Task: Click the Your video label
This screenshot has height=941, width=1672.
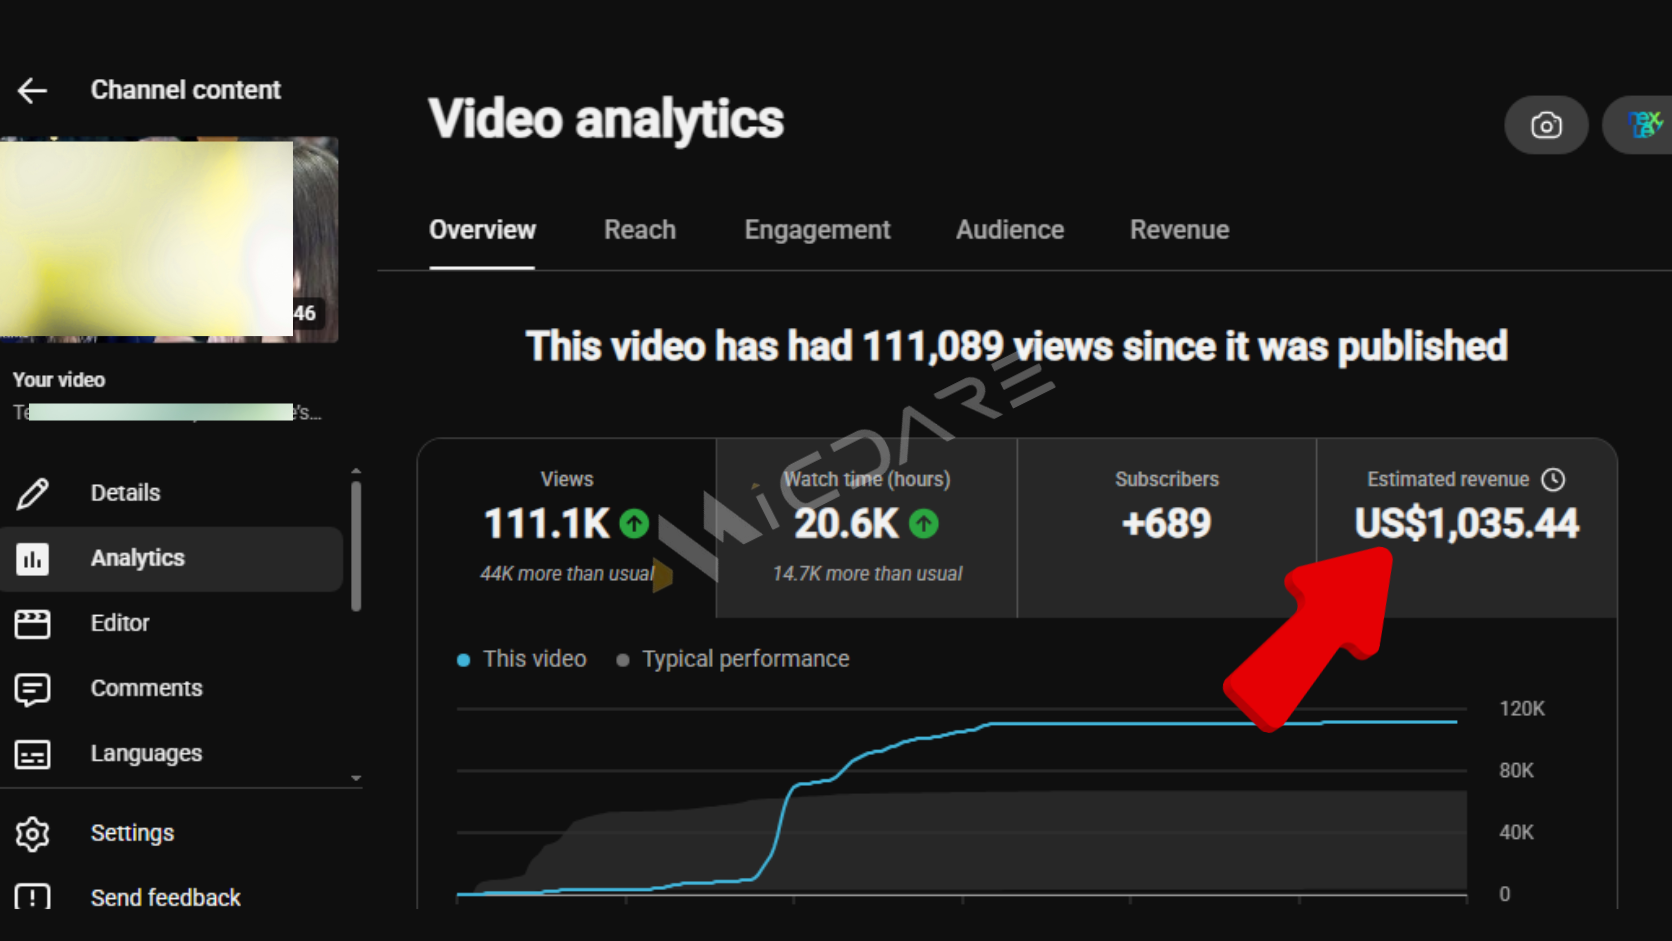Action: click(x=59, y=380)
